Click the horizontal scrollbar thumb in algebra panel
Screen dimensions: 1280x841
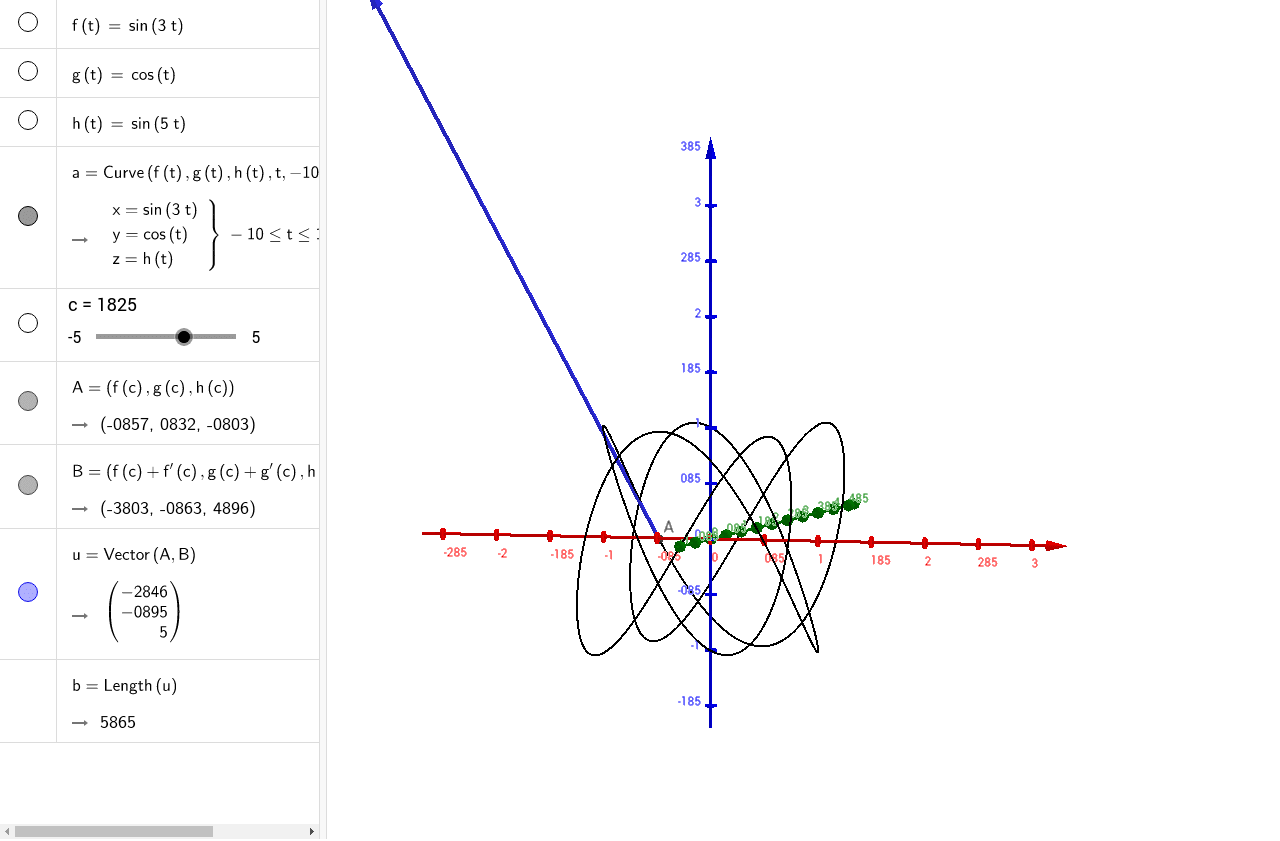[114, 831]
